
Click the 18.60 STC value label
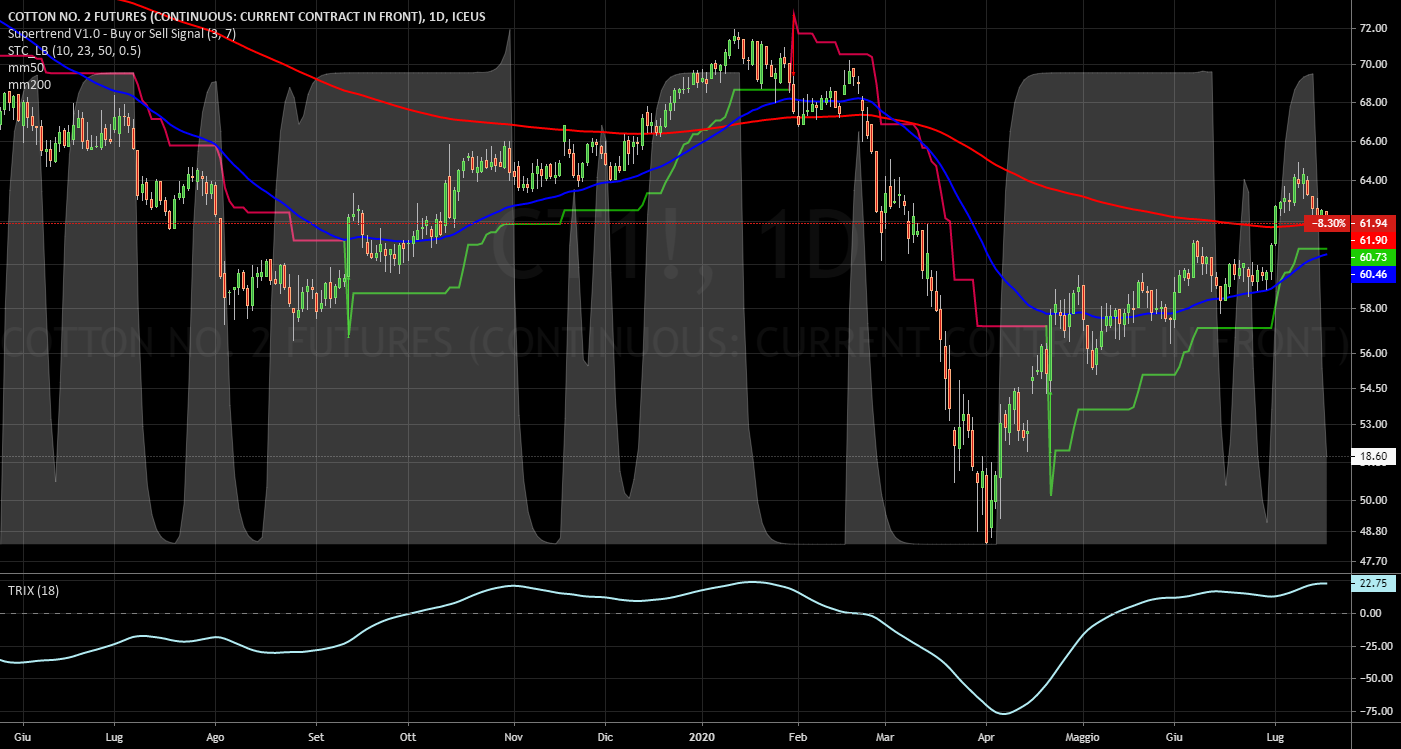(x=1373, y=457)
